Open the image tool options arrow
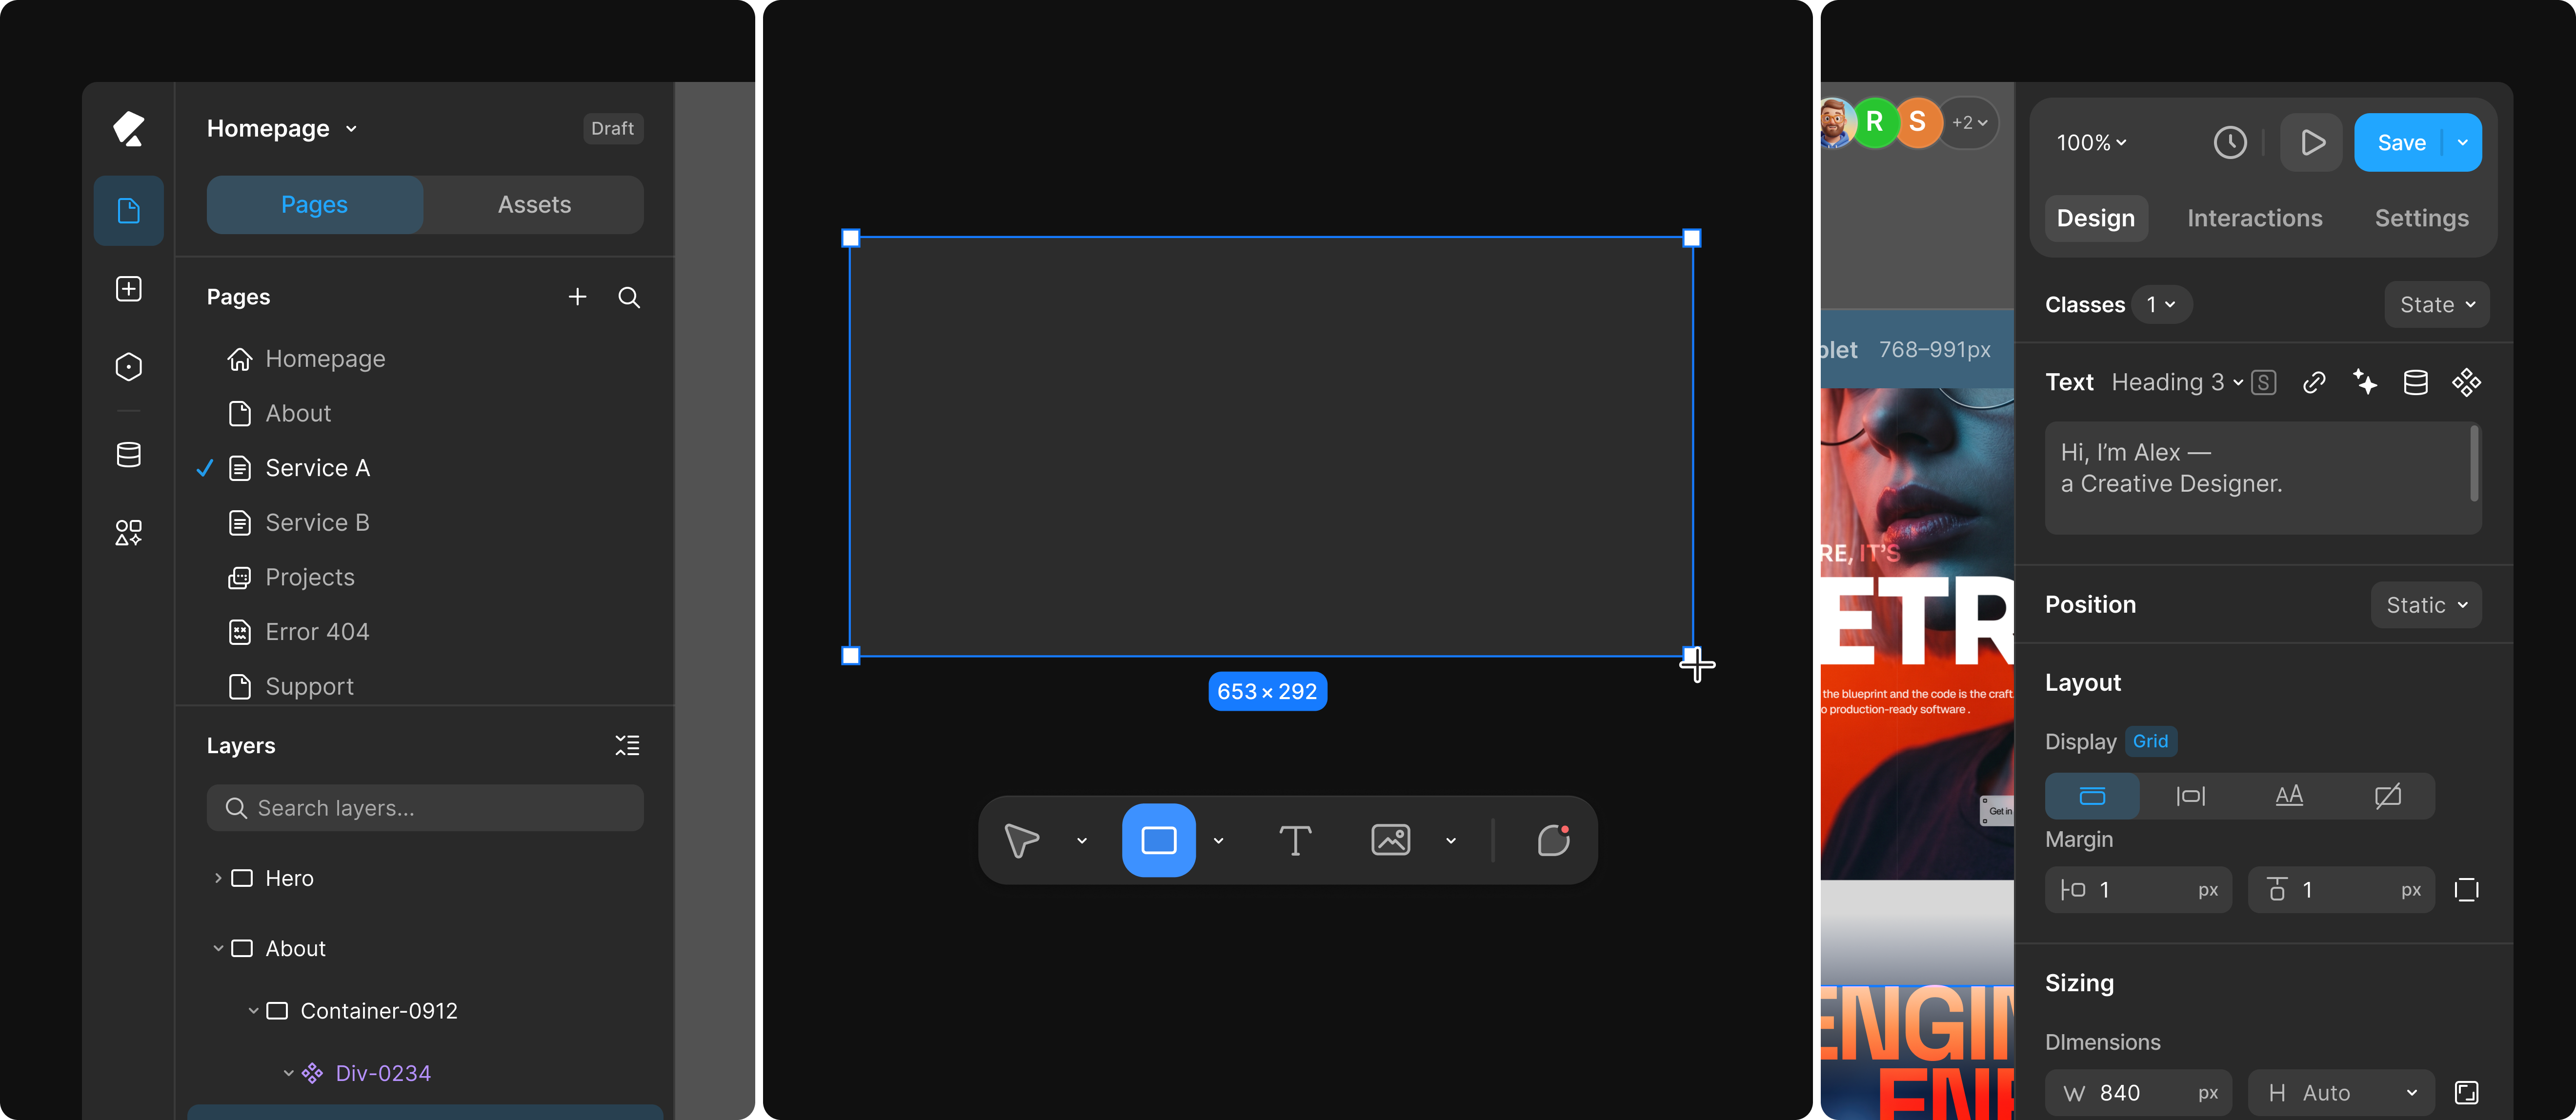 [1450, 841]
